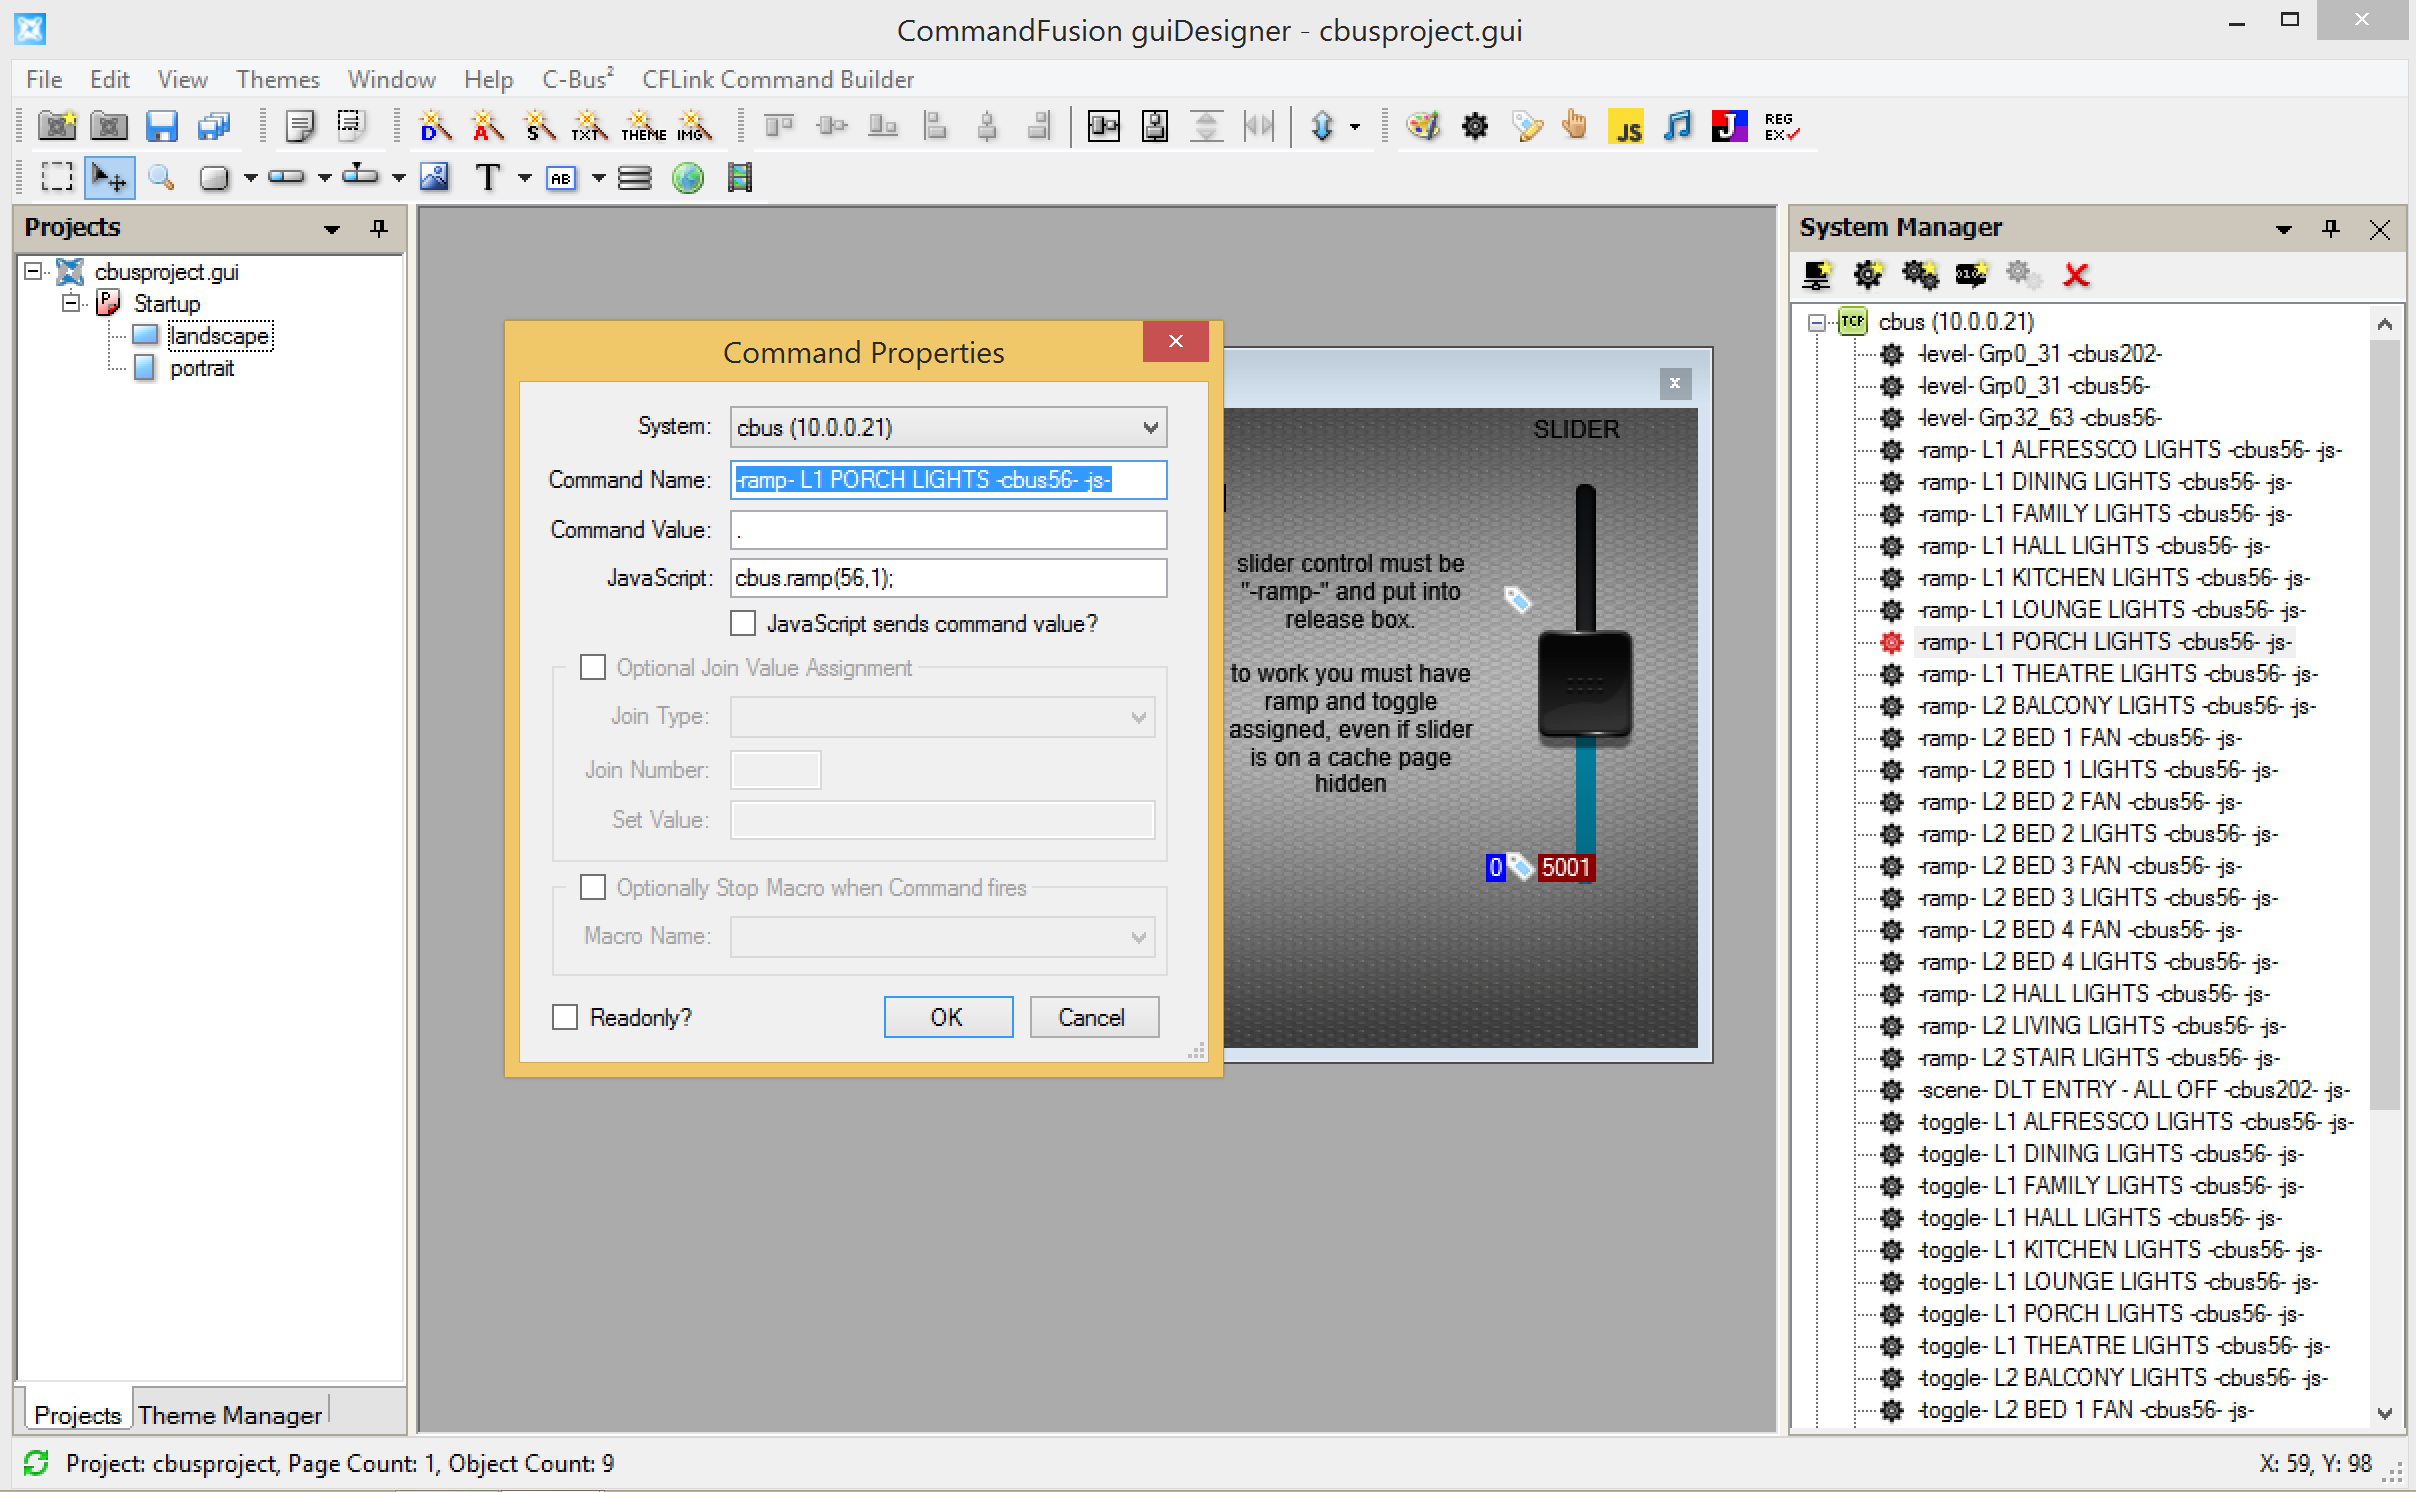Switch to the Theme Manager tab

pos(230,1415)
